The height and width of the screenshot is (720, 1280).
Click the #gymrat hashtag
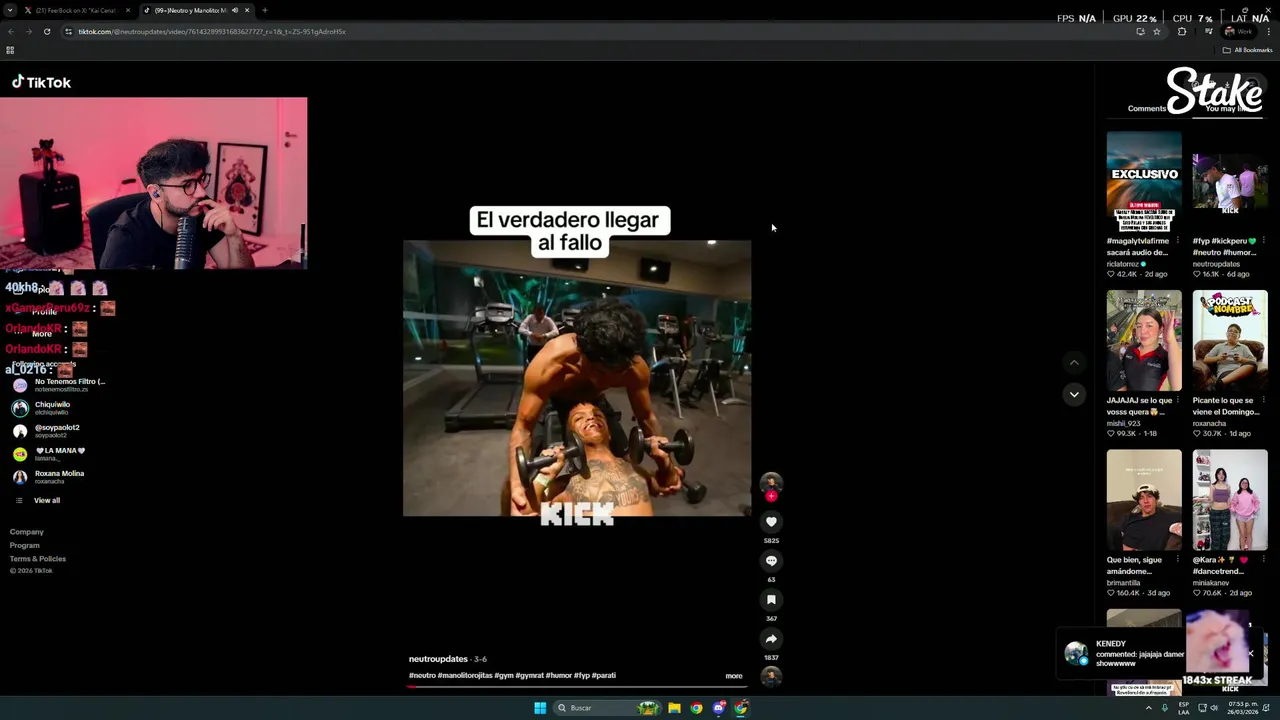click(530, 675)
